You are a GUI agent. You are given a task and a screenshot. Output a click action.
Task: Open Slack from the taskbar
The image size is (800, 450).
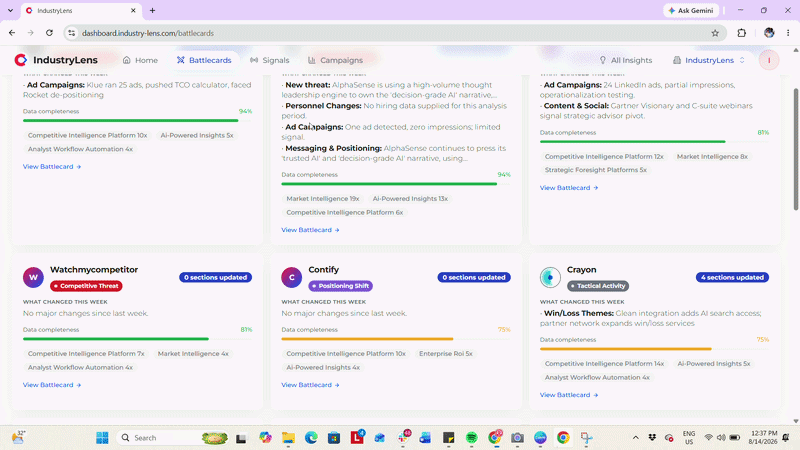tap(403, 438)
